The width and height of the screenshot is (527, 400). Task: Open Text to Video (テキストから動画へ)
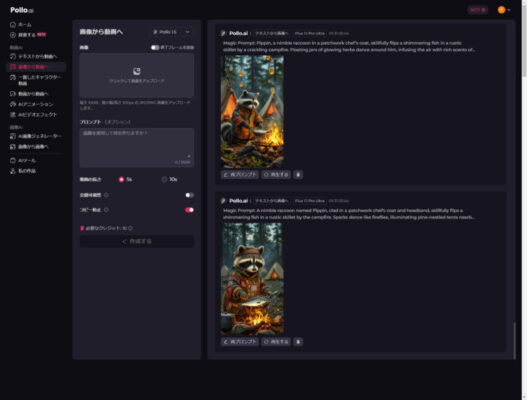click(x=34, y=56)
